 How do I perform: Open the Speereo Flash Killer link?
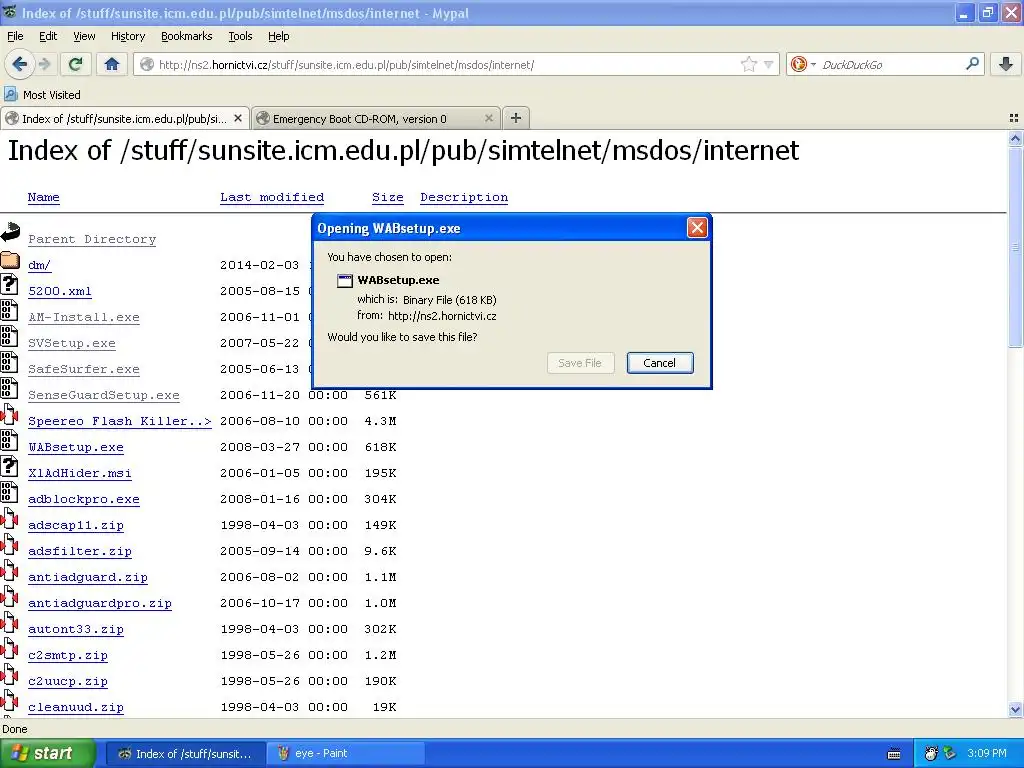tap(120, 421)
